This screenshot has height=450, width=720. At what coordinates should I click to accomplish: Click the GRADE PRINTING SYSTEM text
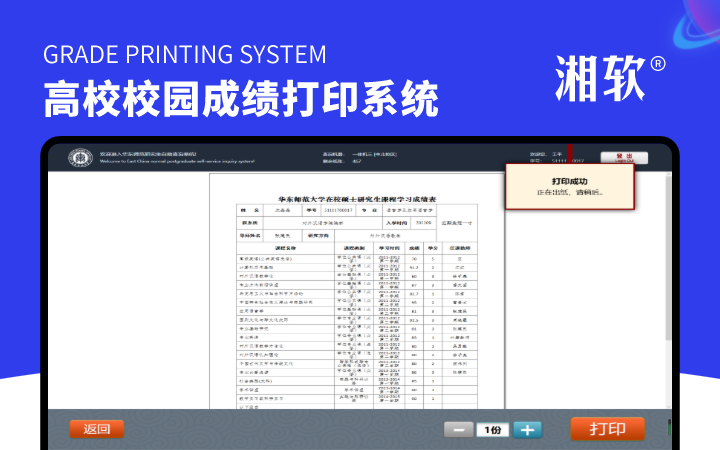(185, 53)
